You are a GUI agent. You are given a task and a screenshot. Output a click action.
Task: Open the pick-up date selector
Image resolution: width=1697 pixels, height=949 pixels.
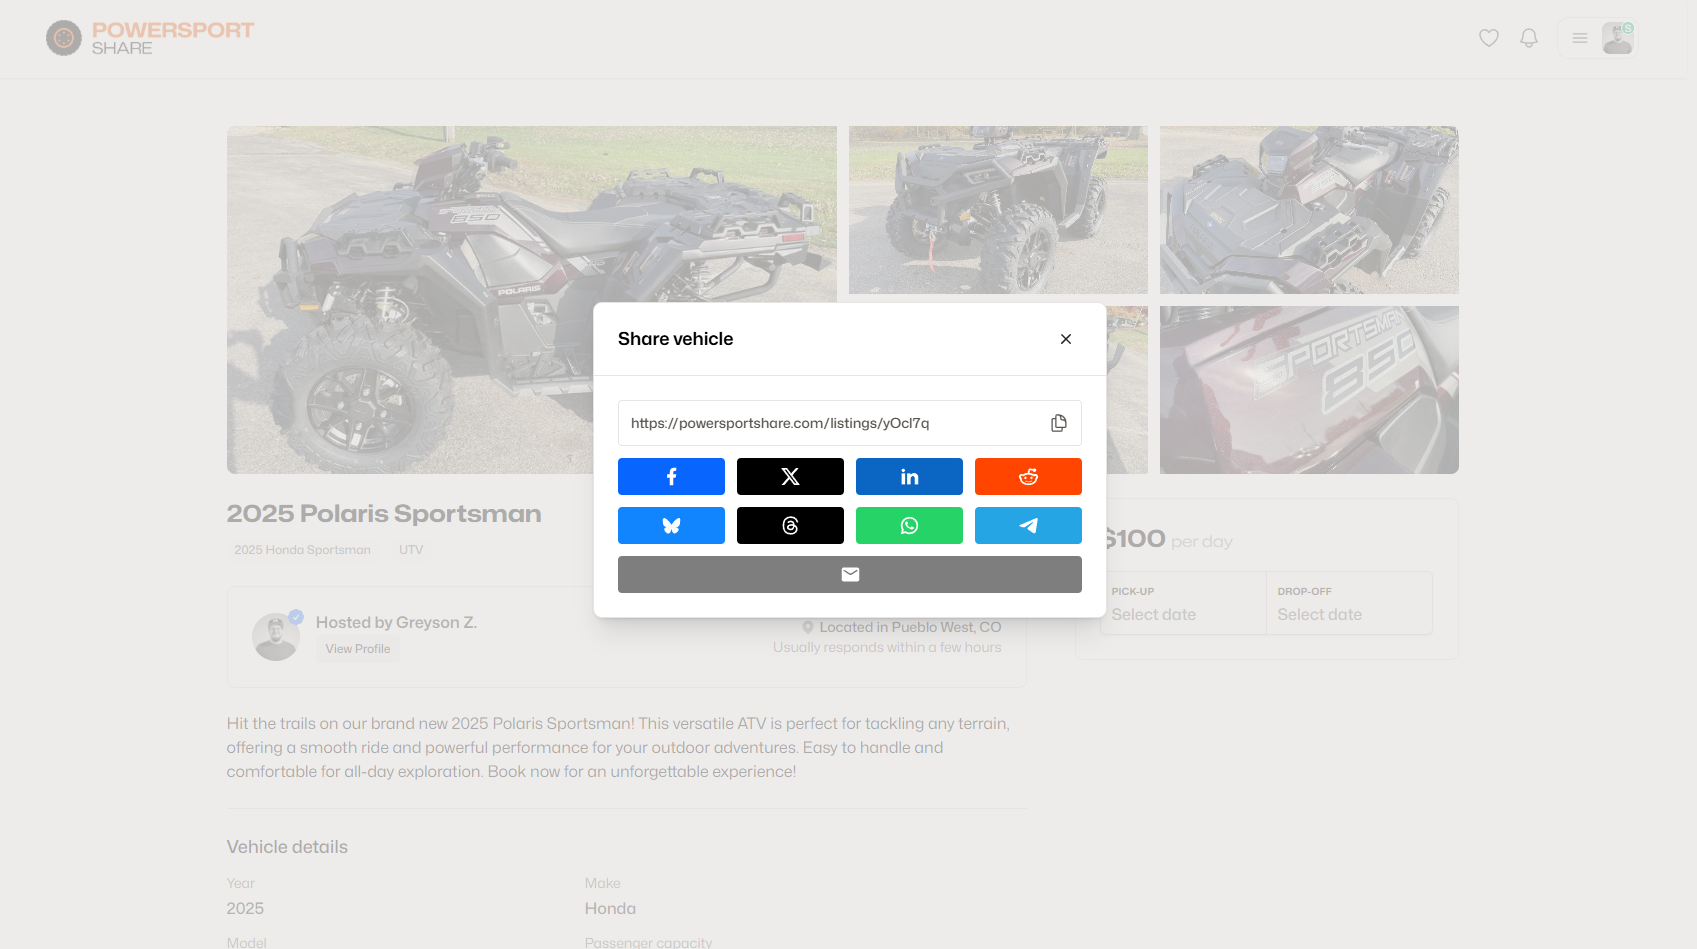[1183, 603]
